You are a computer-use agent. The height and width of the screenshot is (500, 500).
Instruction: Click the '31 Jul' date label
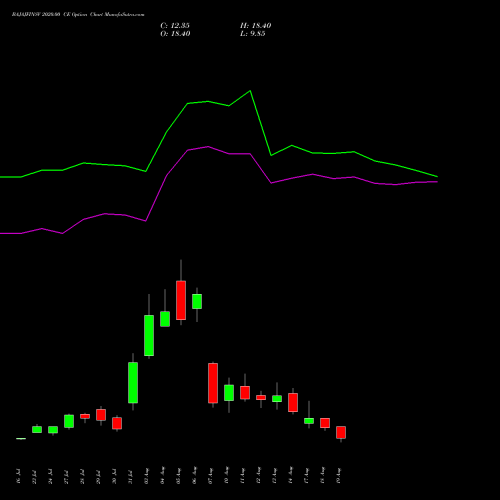tap(130, 477)
